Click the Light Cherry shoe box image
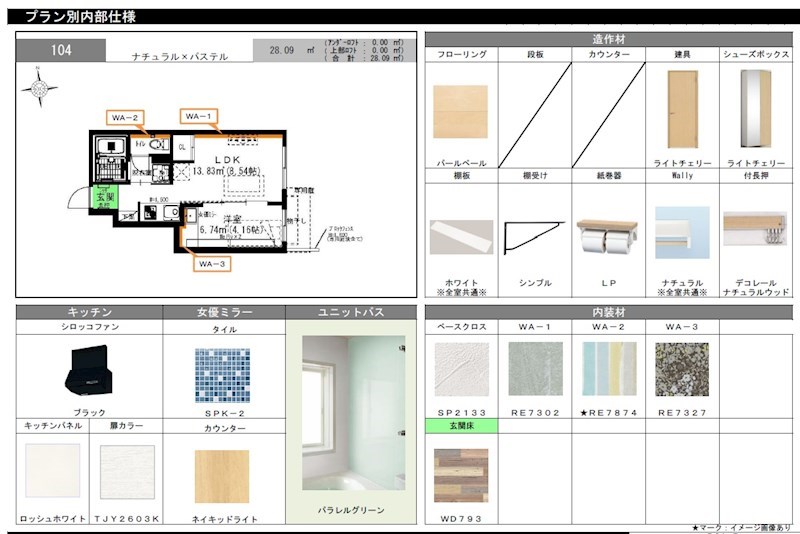Viewport: 800px width, 534px height. (756, 110)
